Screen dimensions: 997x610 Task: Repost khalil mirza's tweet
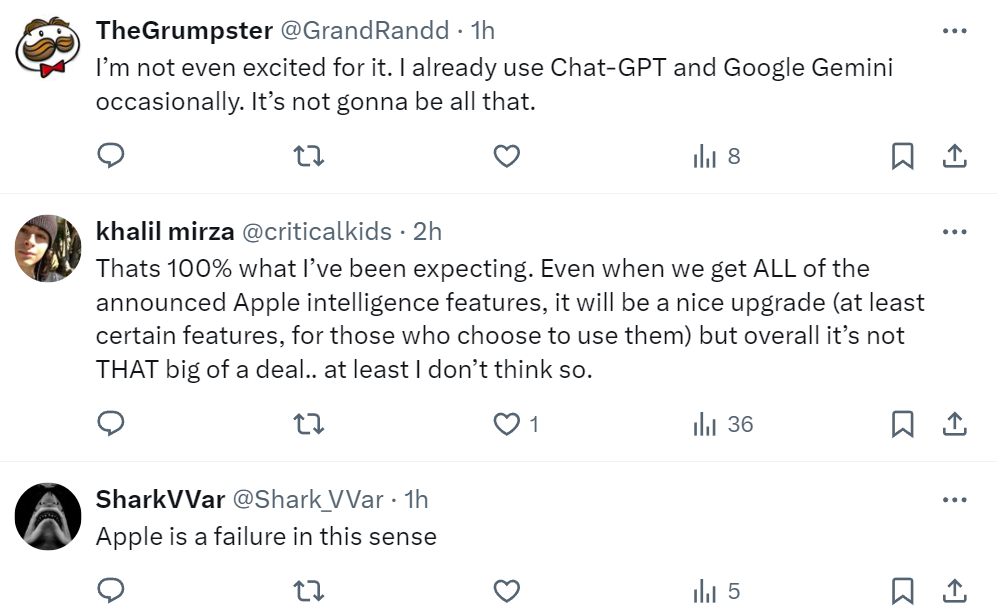coord(310,424)
